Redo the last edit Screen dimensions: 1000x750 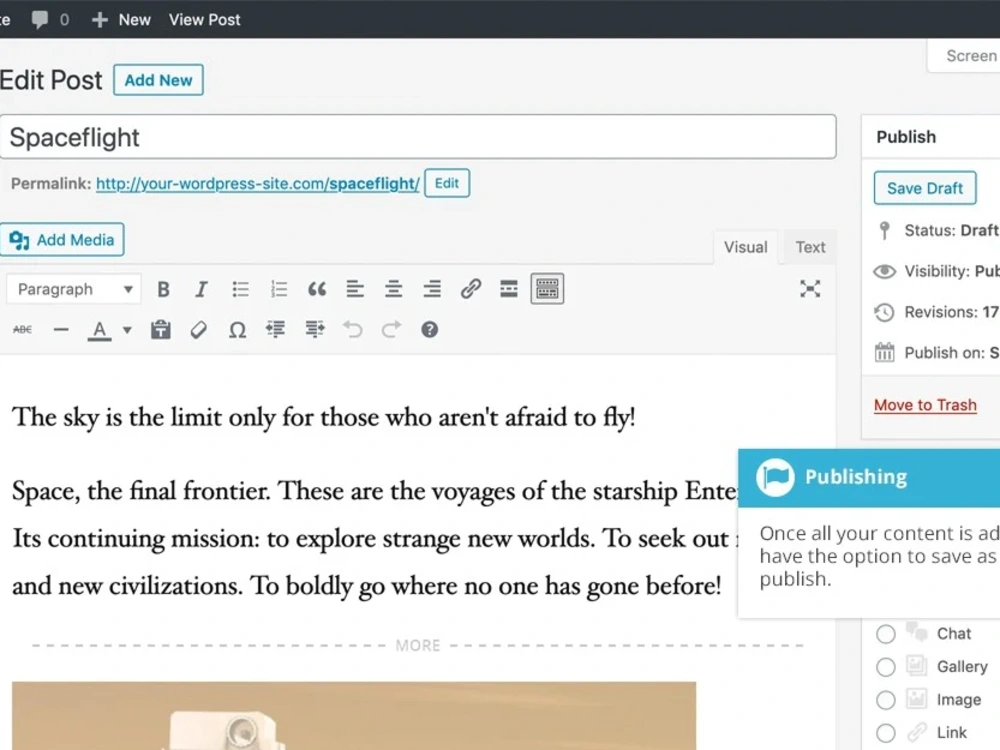tap(391, 330)
